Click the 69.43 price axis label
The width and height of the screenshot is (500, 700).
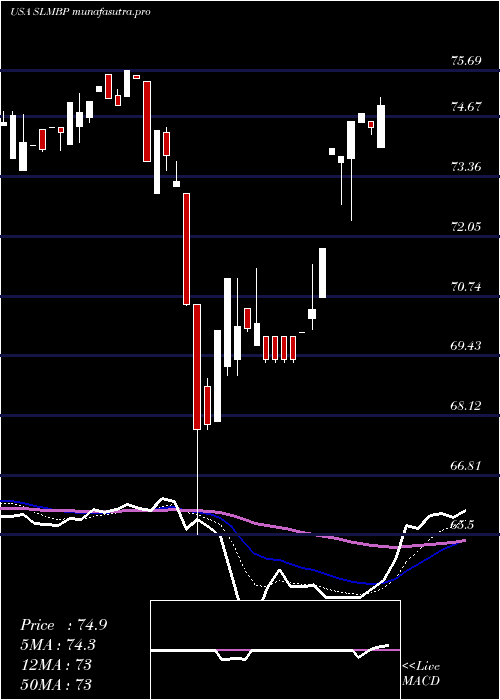[466, 346]
